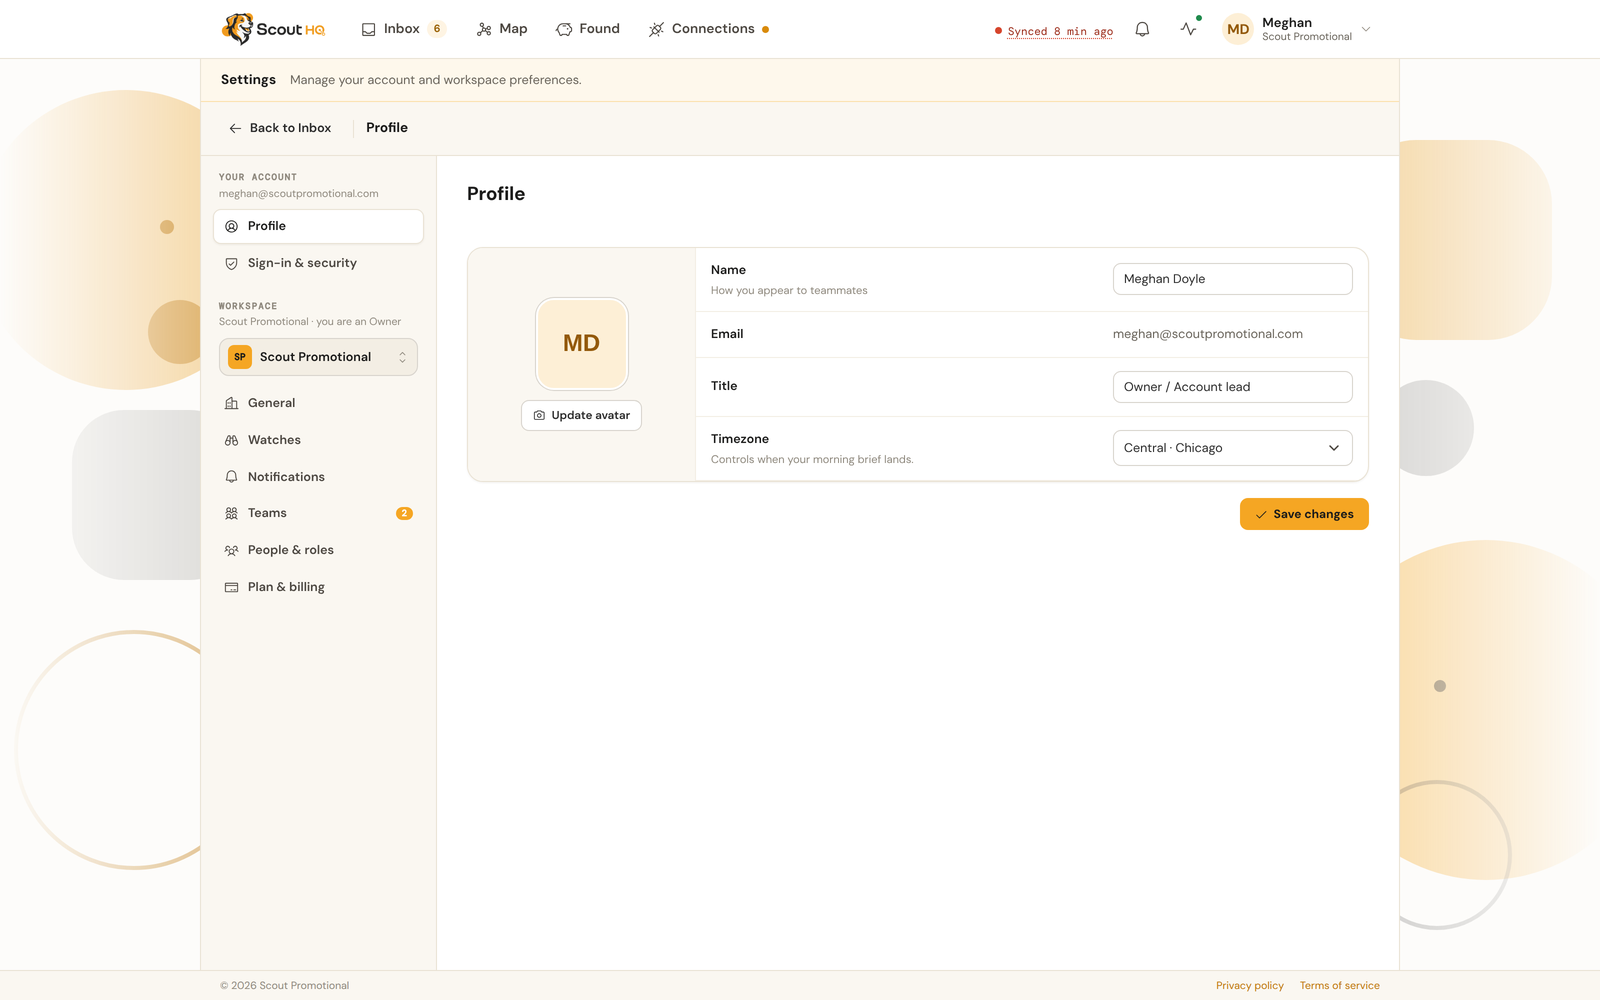Open People & roles settings
This screenshot has width=1600, height=1000.
point(318,550)
